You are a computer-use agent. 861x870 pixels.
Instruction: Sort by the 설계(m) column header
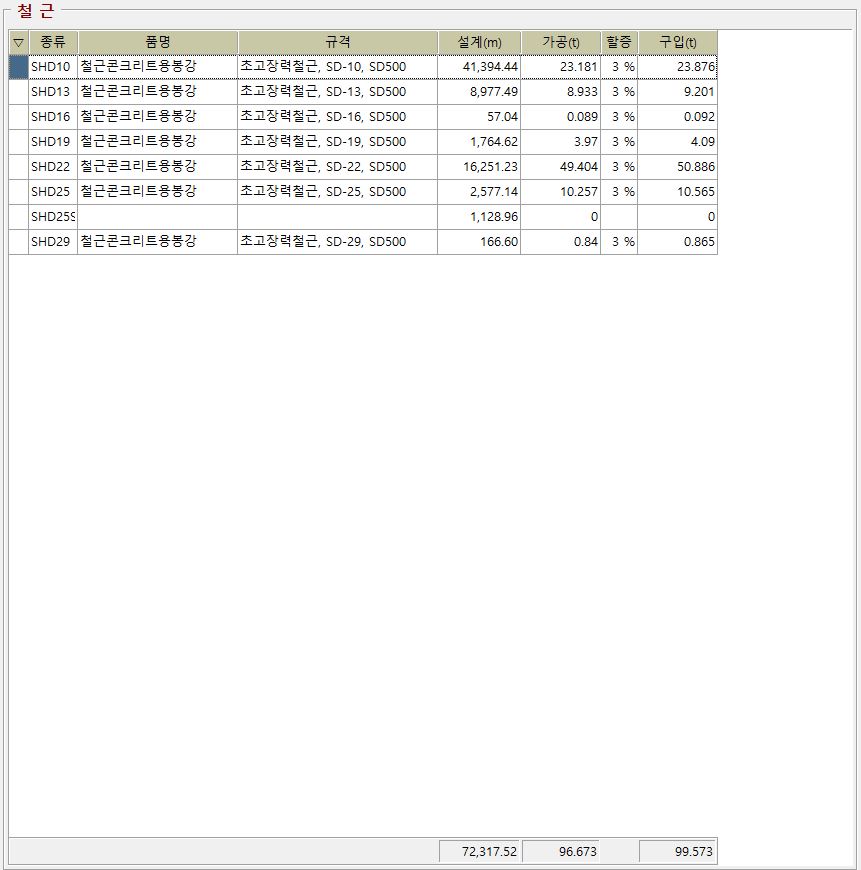click(479, 43)
